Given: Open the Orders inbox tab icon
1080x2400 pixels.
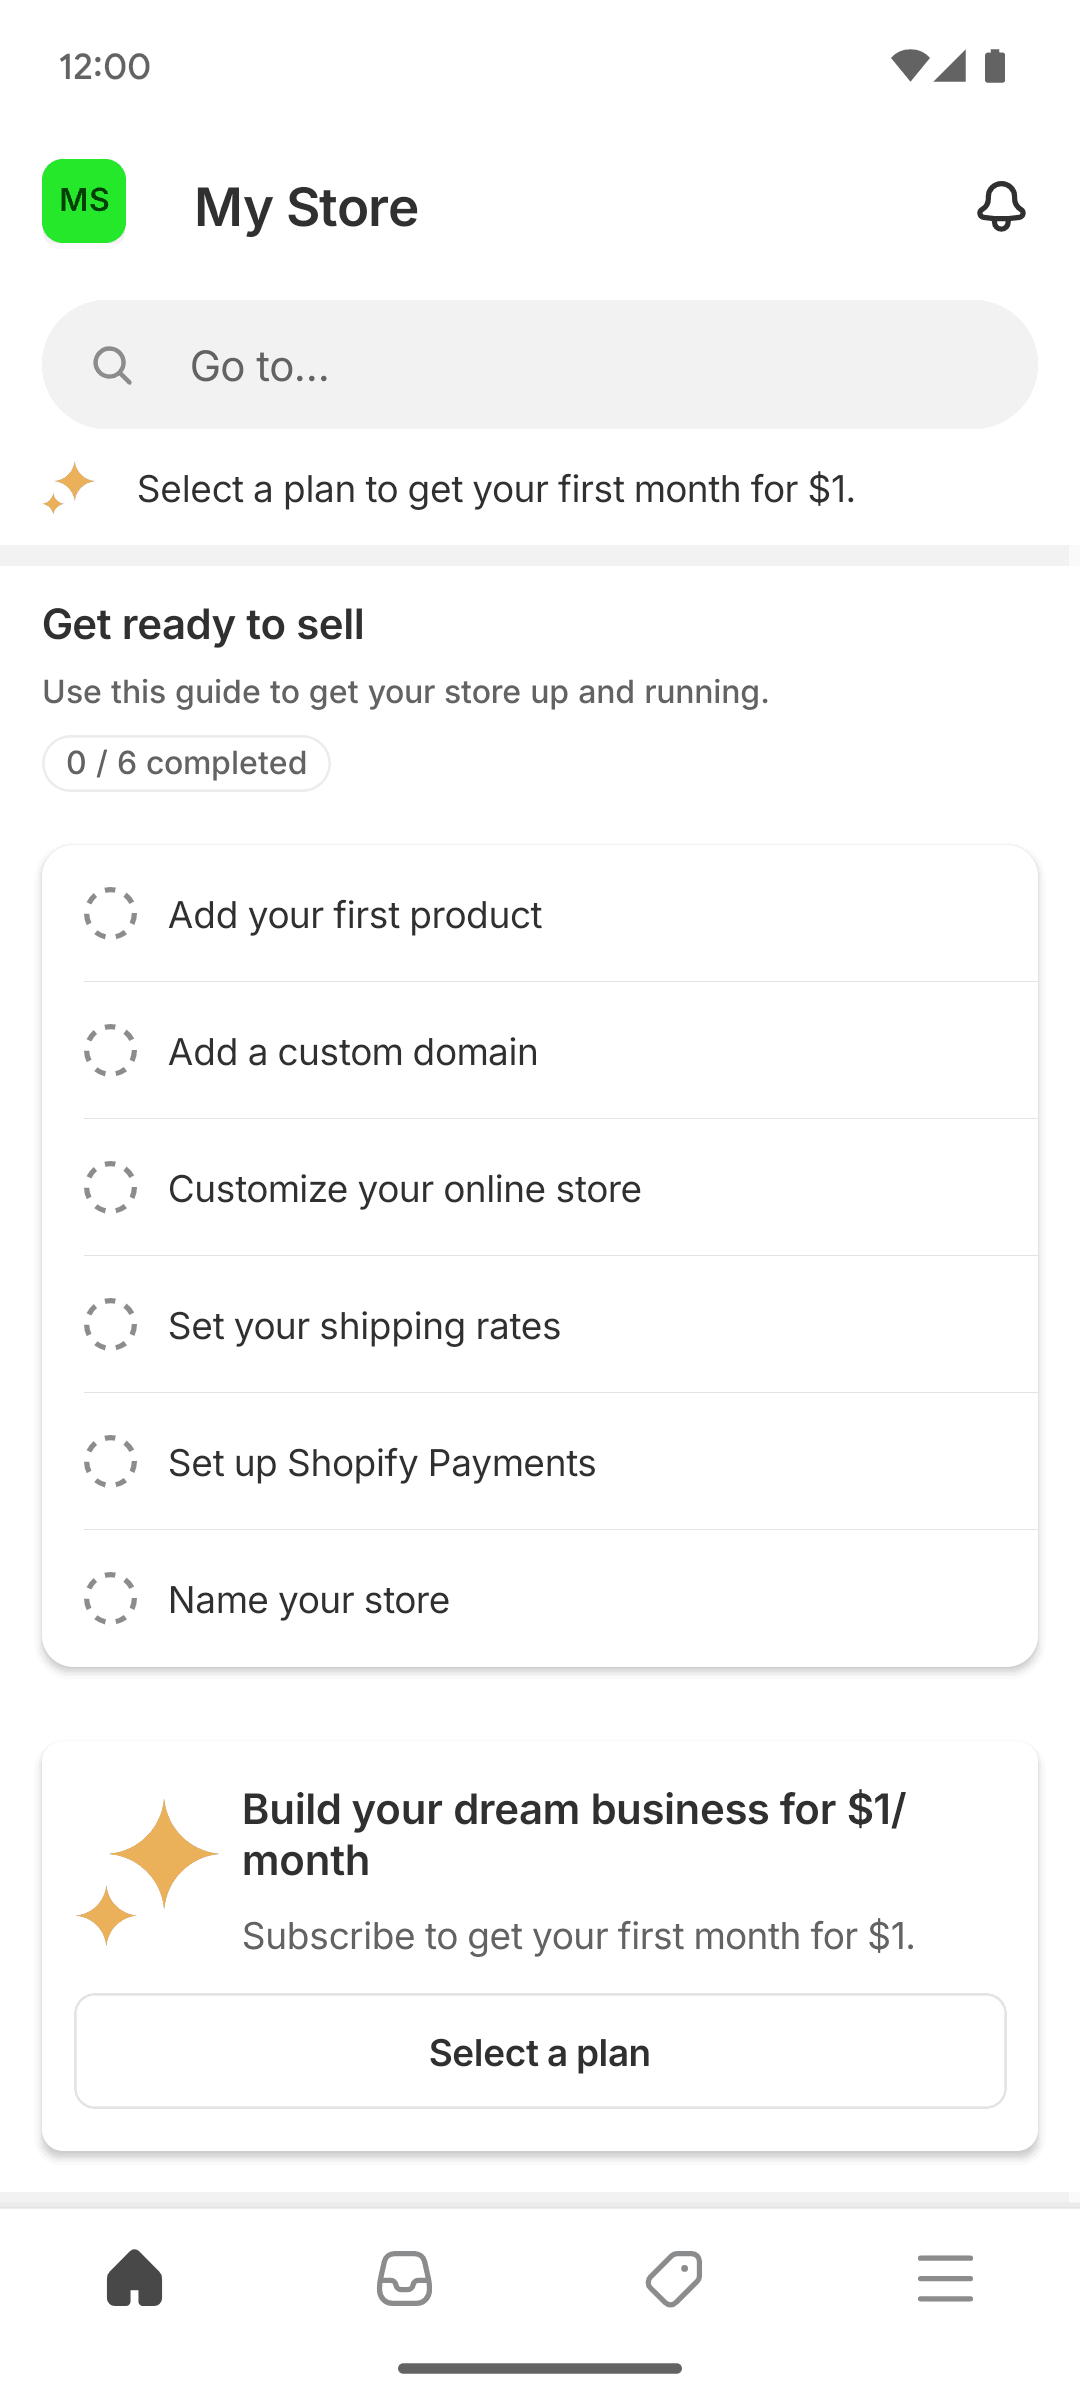Looking at the screenshot, I should coord(404,2279).
